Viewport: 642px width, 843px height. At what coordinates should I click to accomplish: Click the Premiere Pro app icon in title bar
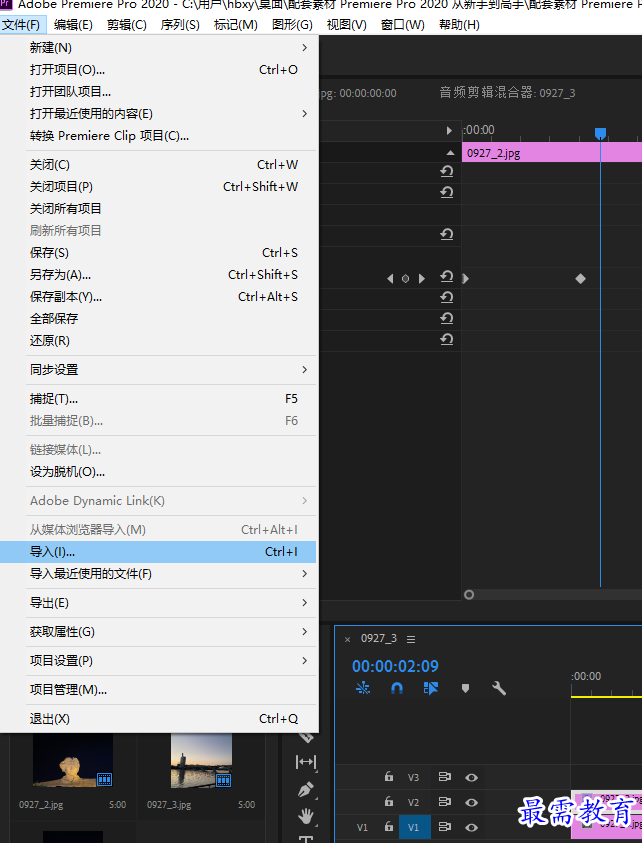(6, 5)
